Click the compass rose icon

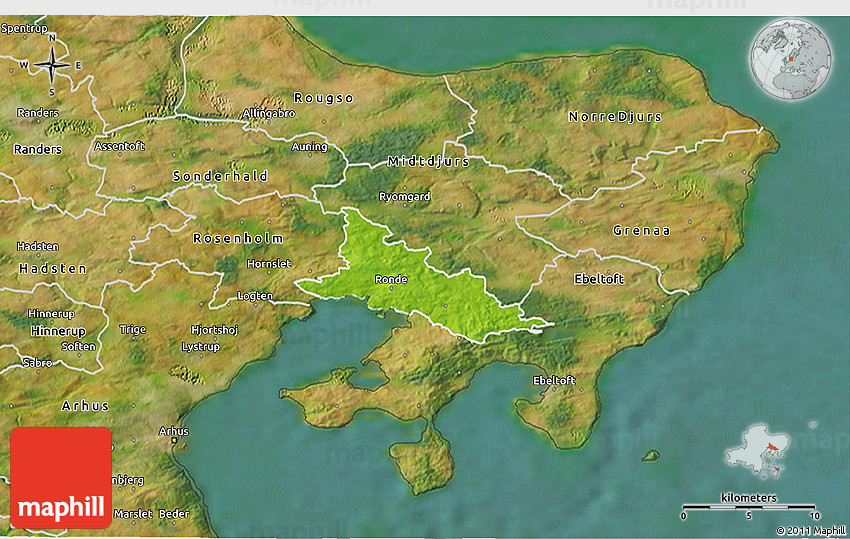[51, 66]
